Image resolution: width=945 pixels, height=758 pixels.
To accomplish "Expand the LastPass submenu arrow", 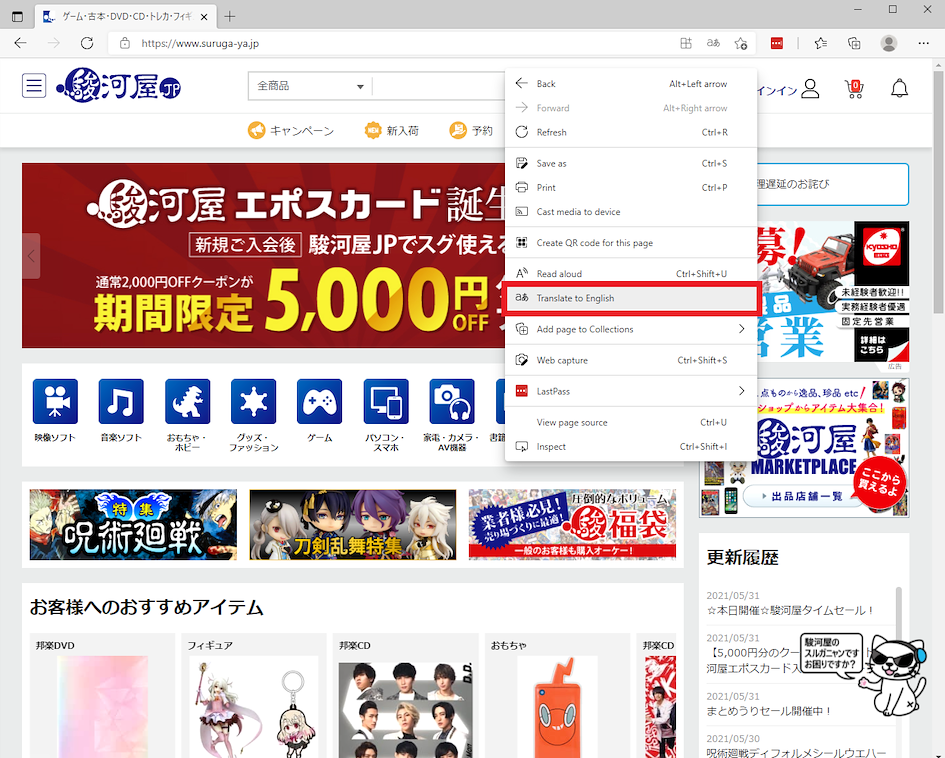I will [742, 391].
